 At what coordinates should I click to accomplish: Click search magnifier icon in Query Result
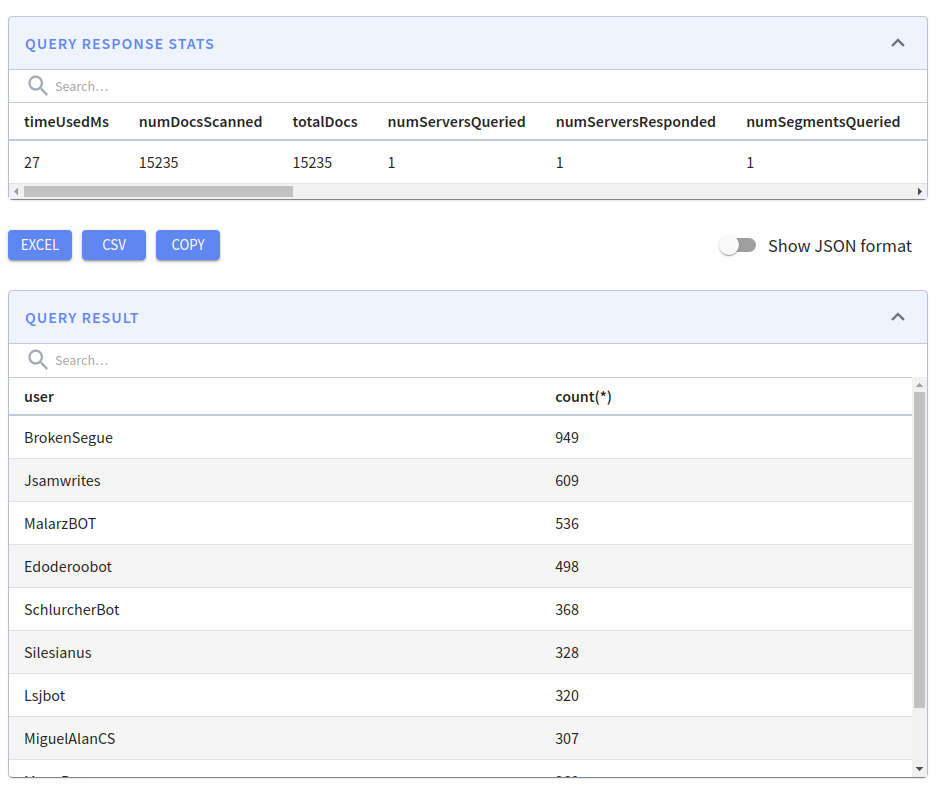point(38,360)
